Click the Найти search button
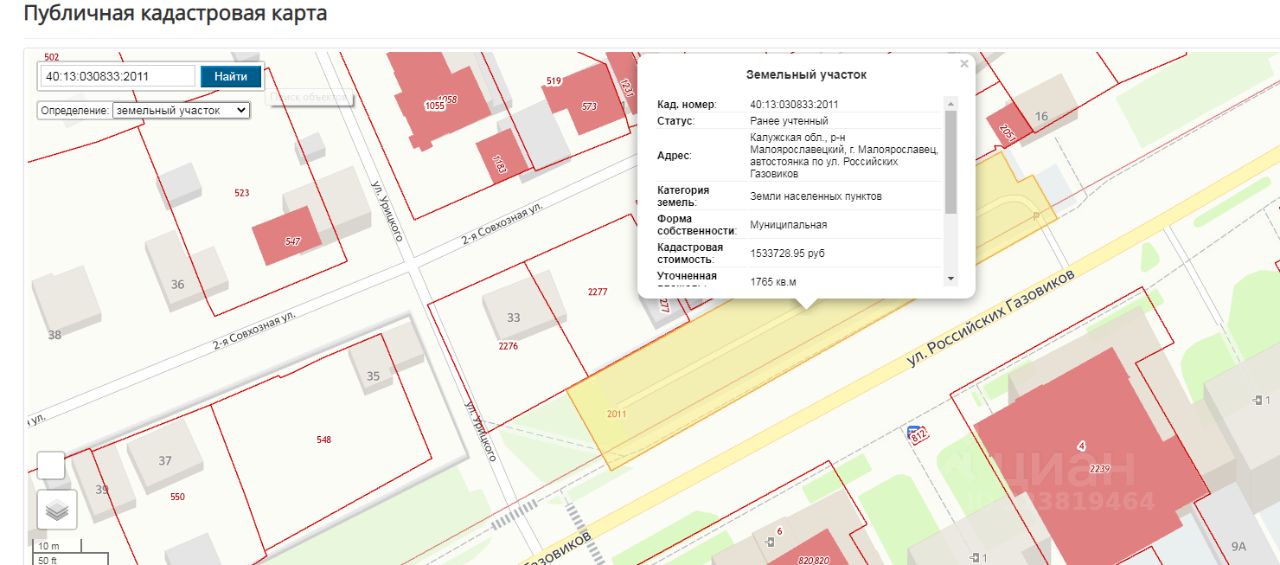 (231, 76)
